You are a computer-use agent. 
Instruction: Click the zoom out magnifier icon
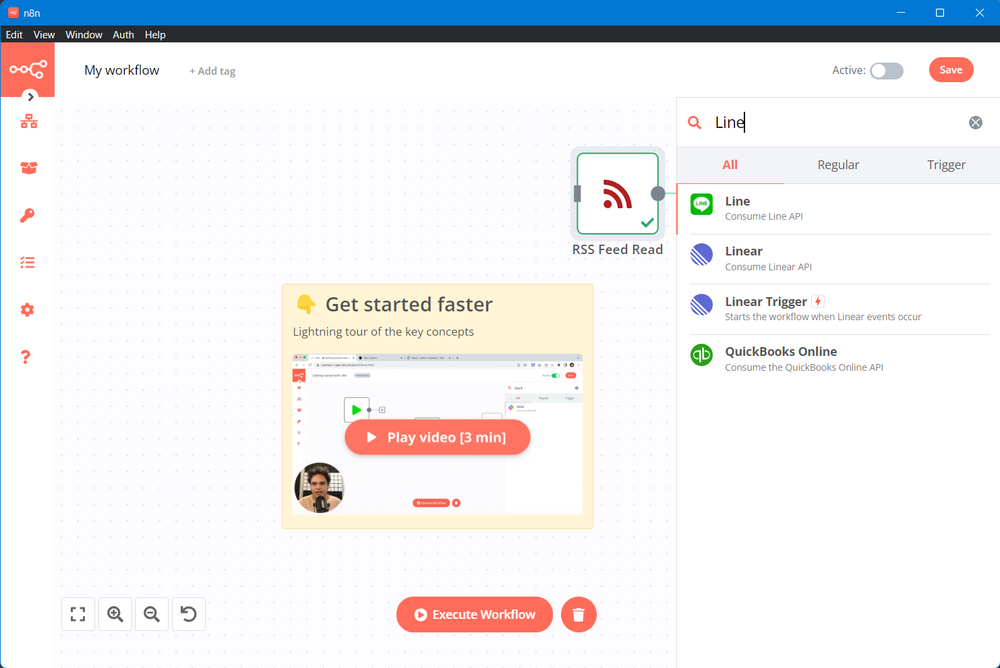(x=152, y=614)
